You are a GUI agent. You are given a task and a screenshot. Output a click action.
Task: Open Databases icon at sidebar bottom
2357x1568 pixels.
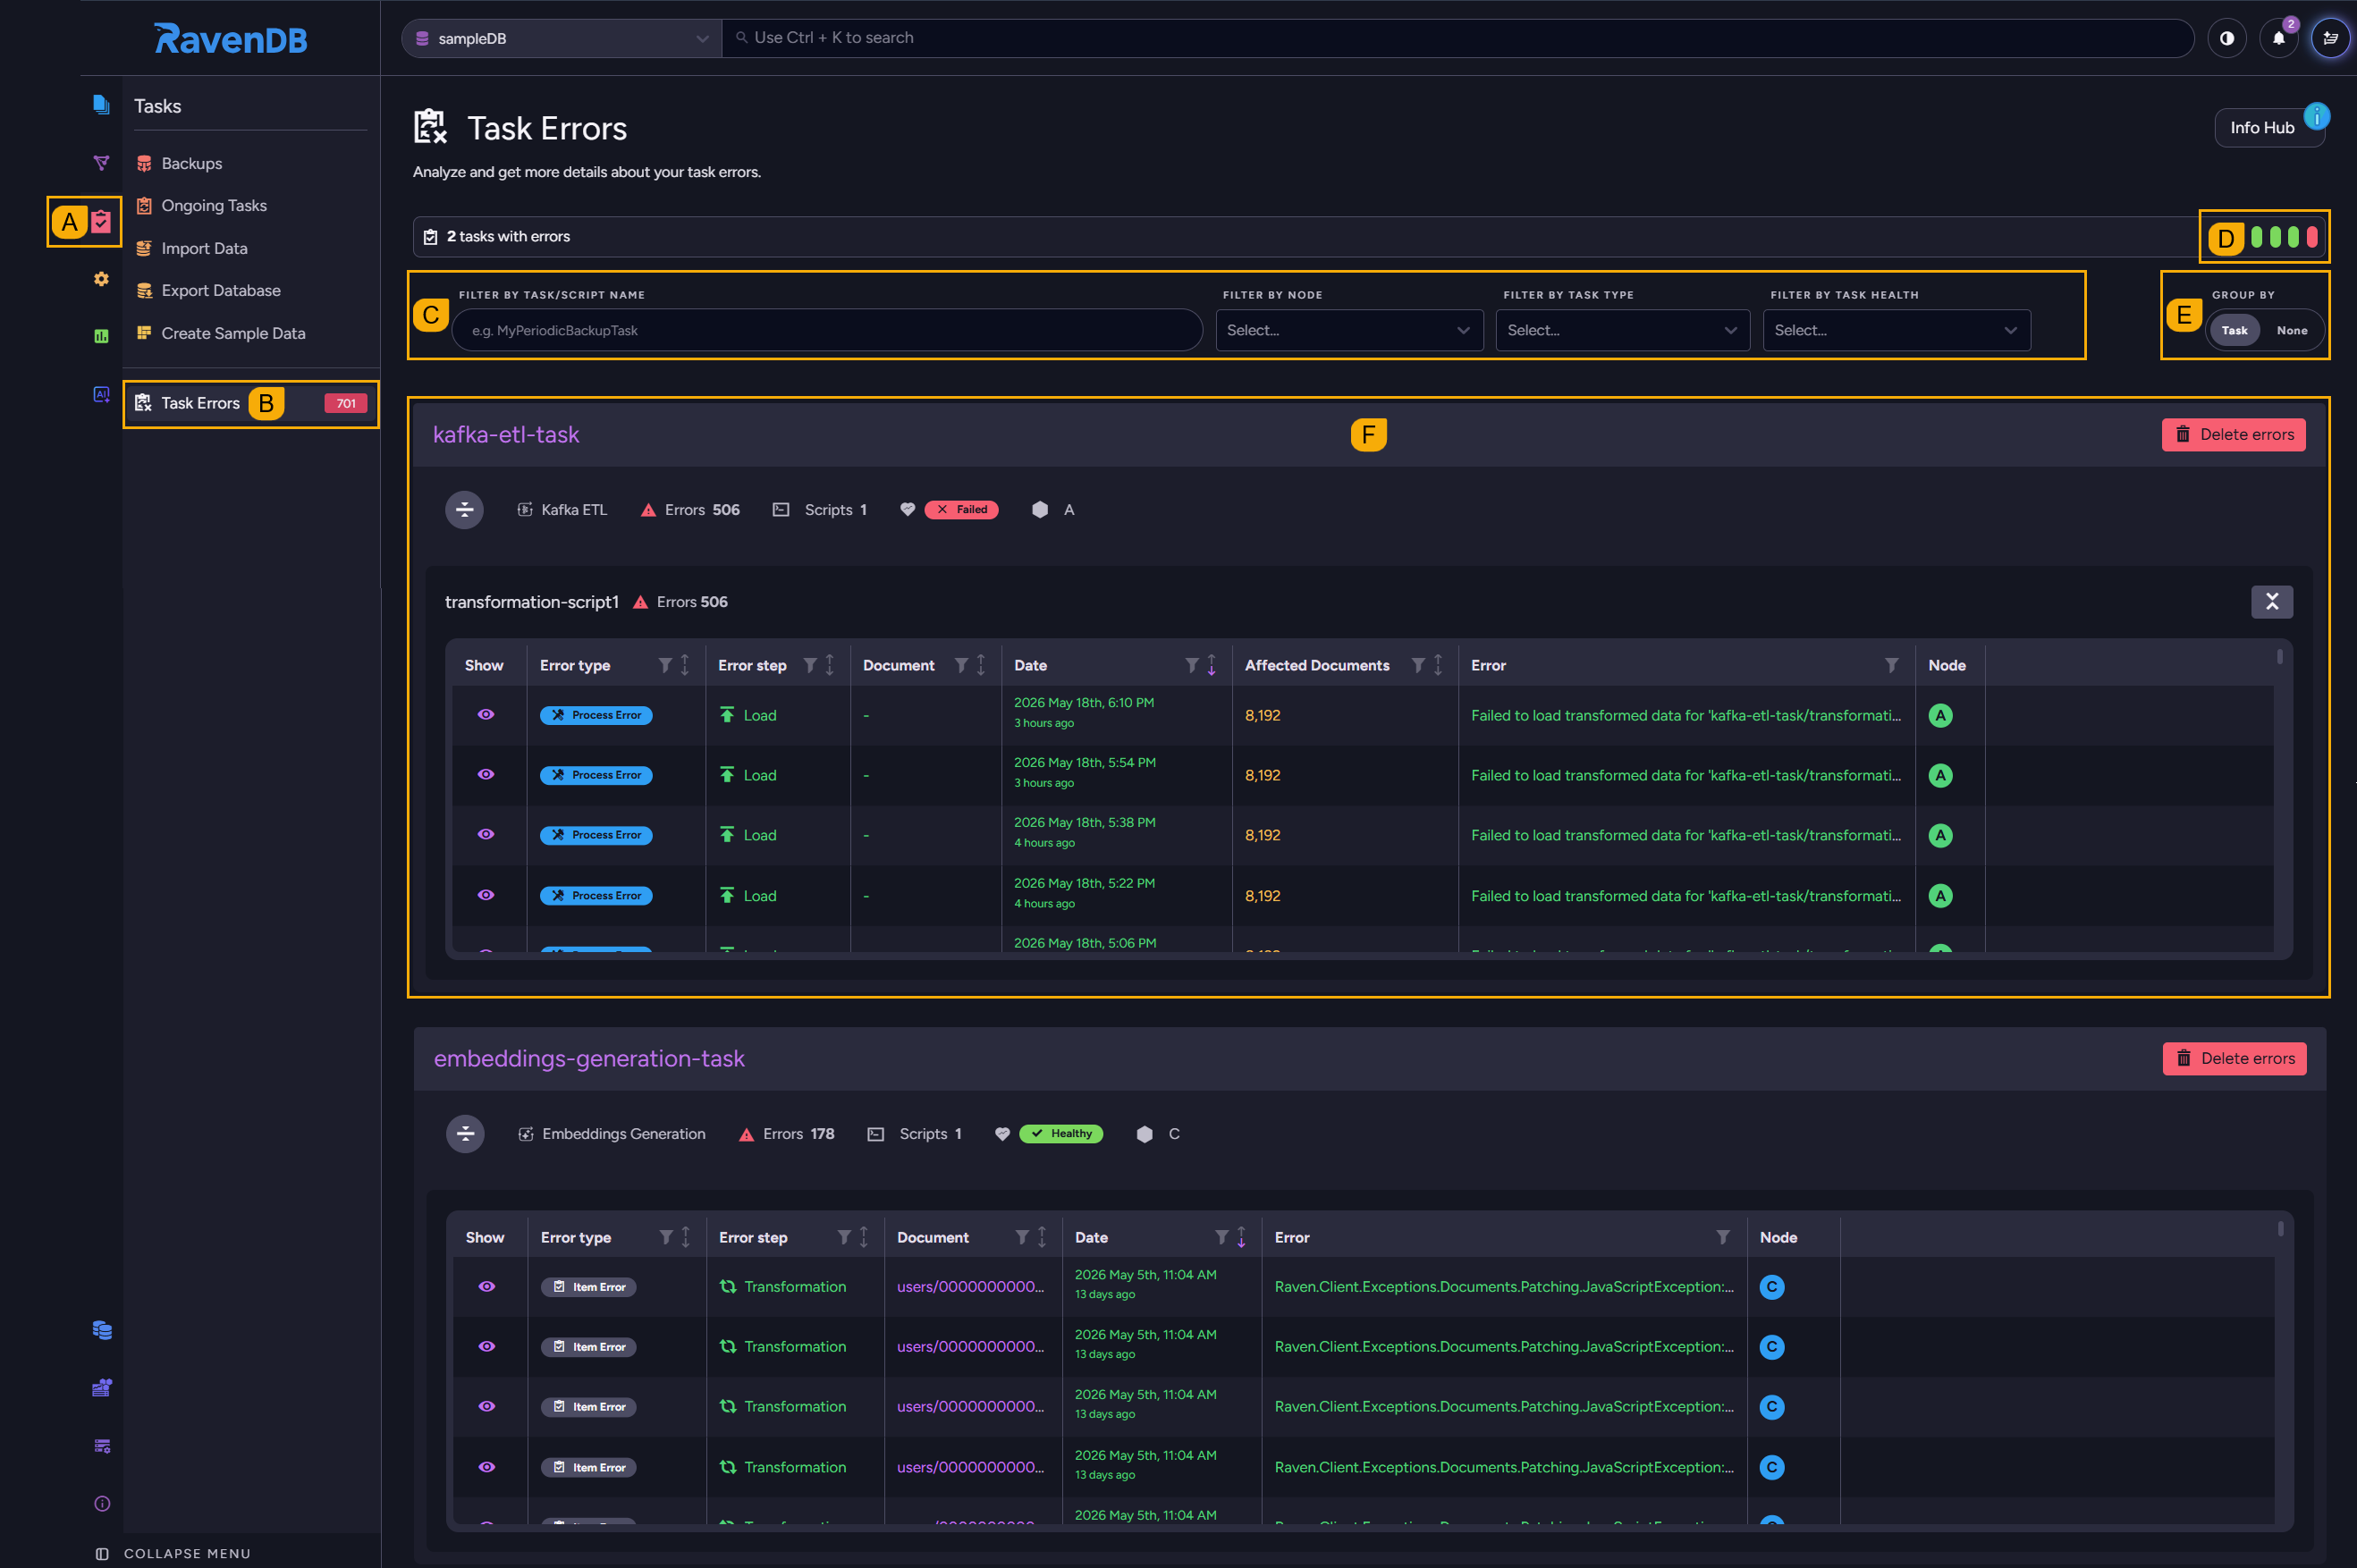pyautogui.click(x=102, y=1330)
